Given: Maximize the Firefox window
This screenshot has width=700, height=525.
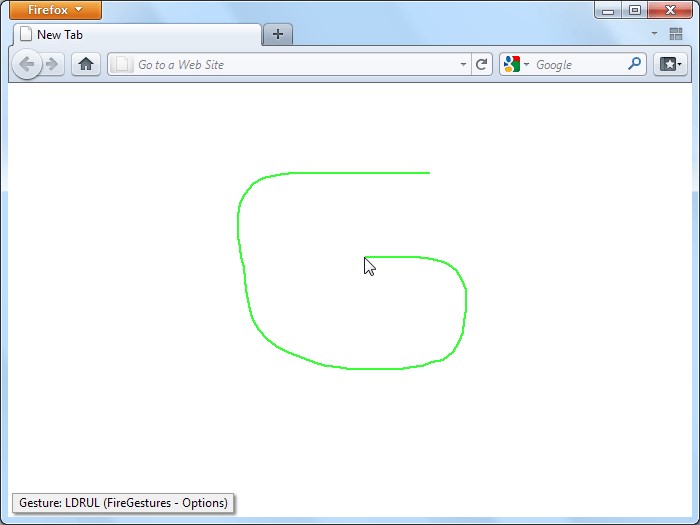Looking at the screenshot, I should coord(634,10).
